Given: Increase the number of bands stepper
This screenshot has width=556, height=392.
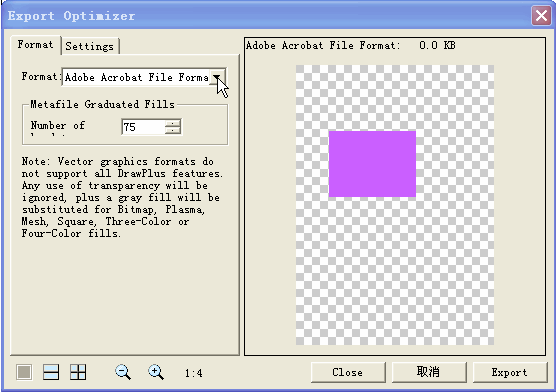Looking at the screenshot, I should point(173,123).
